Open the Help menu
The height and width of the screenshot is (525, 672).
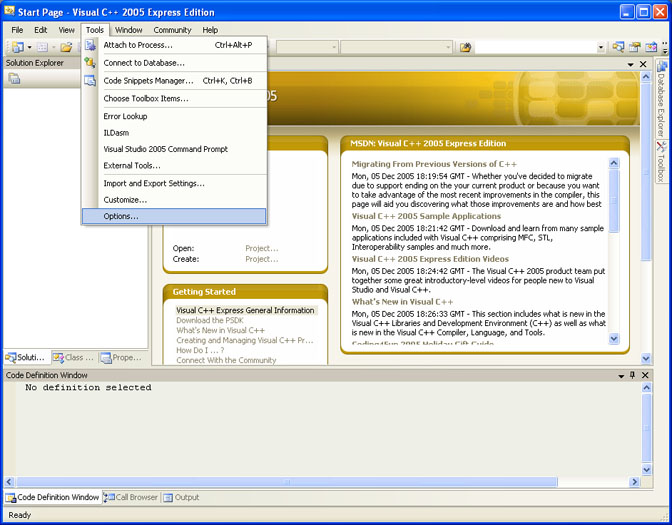tap(210, 30)
